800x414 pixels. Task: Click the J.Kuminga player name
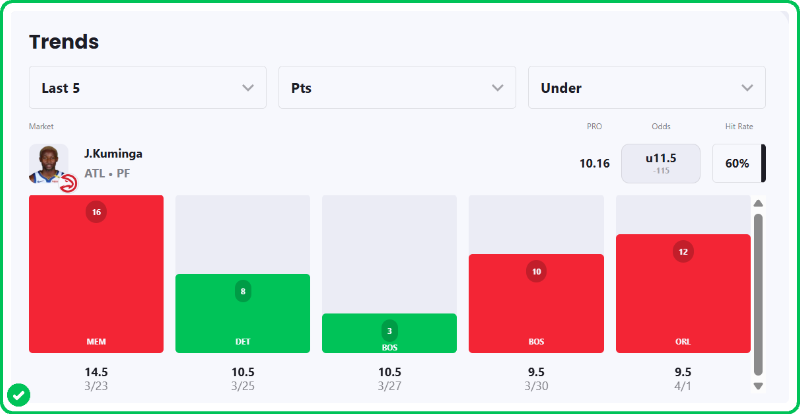[x=113, y=154]
